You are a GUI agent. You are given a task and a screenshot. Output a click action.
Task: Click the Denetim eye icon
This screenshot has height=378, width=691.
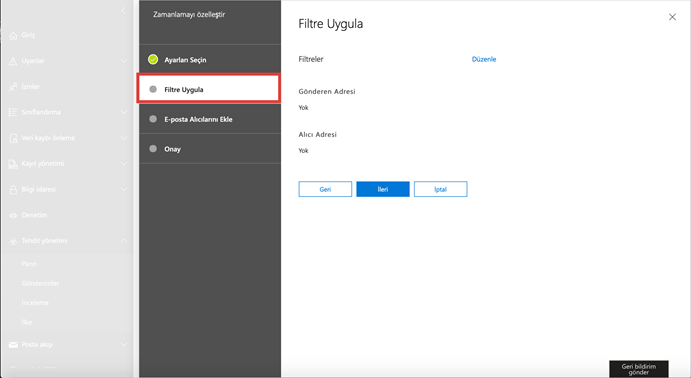pos(14,215)
